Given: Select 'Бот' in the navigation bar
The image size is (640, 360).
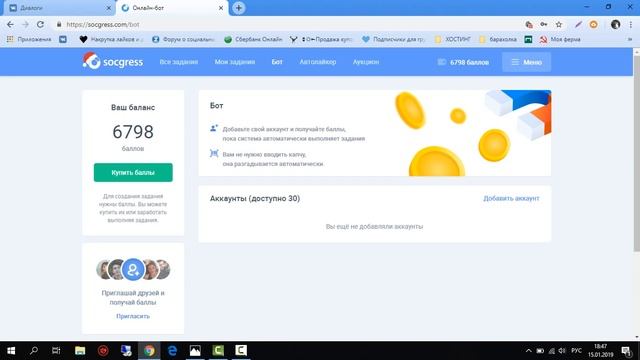Looking at the screenshot, I should click(x=277, y=62).
